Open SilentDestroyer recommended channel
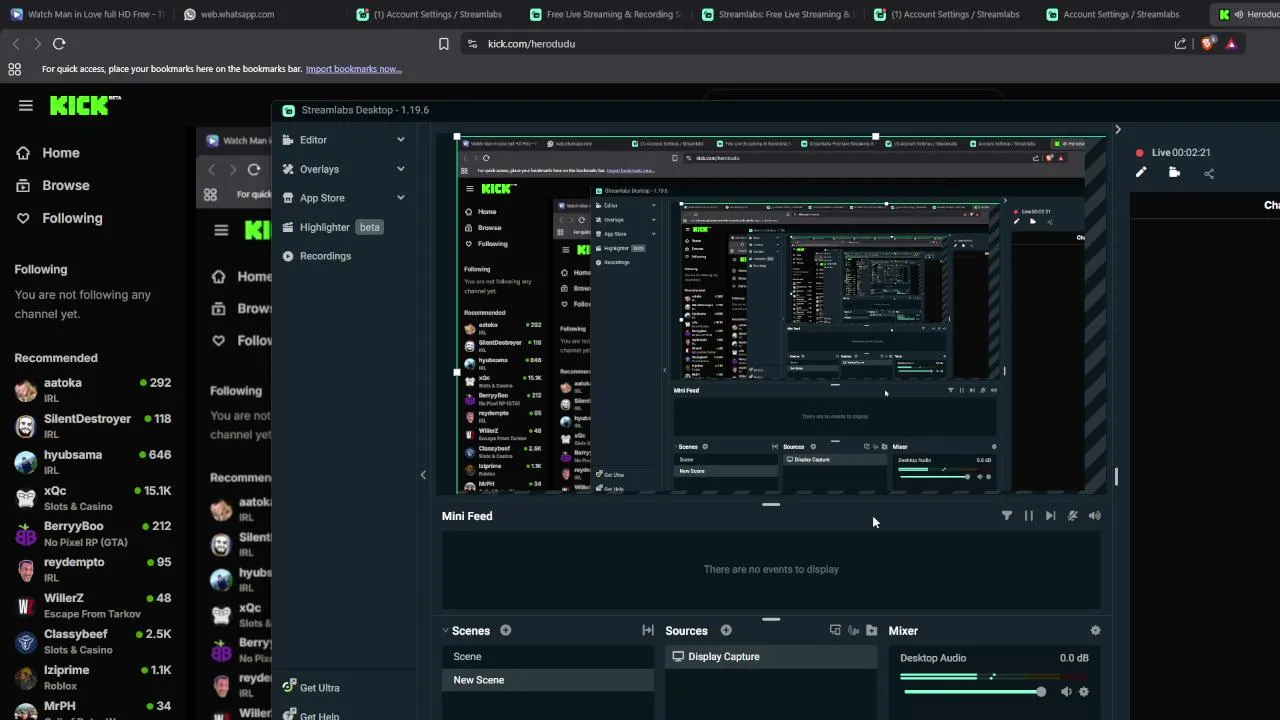Screen dimensions: 1280x720 (x=93, y=426)
